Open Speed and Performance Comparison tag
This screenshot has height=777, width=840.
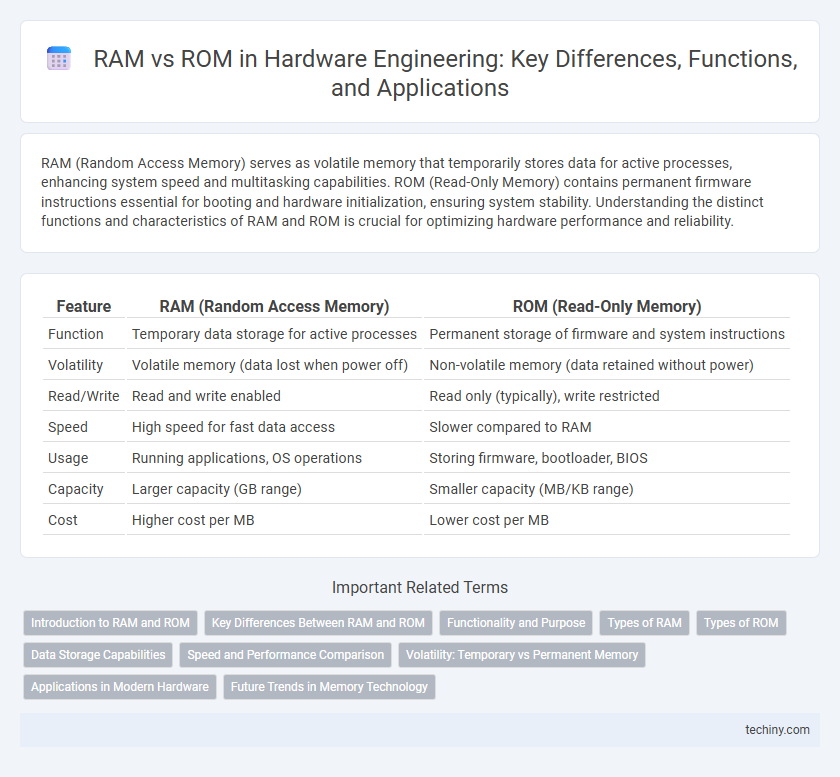(286, 655)
